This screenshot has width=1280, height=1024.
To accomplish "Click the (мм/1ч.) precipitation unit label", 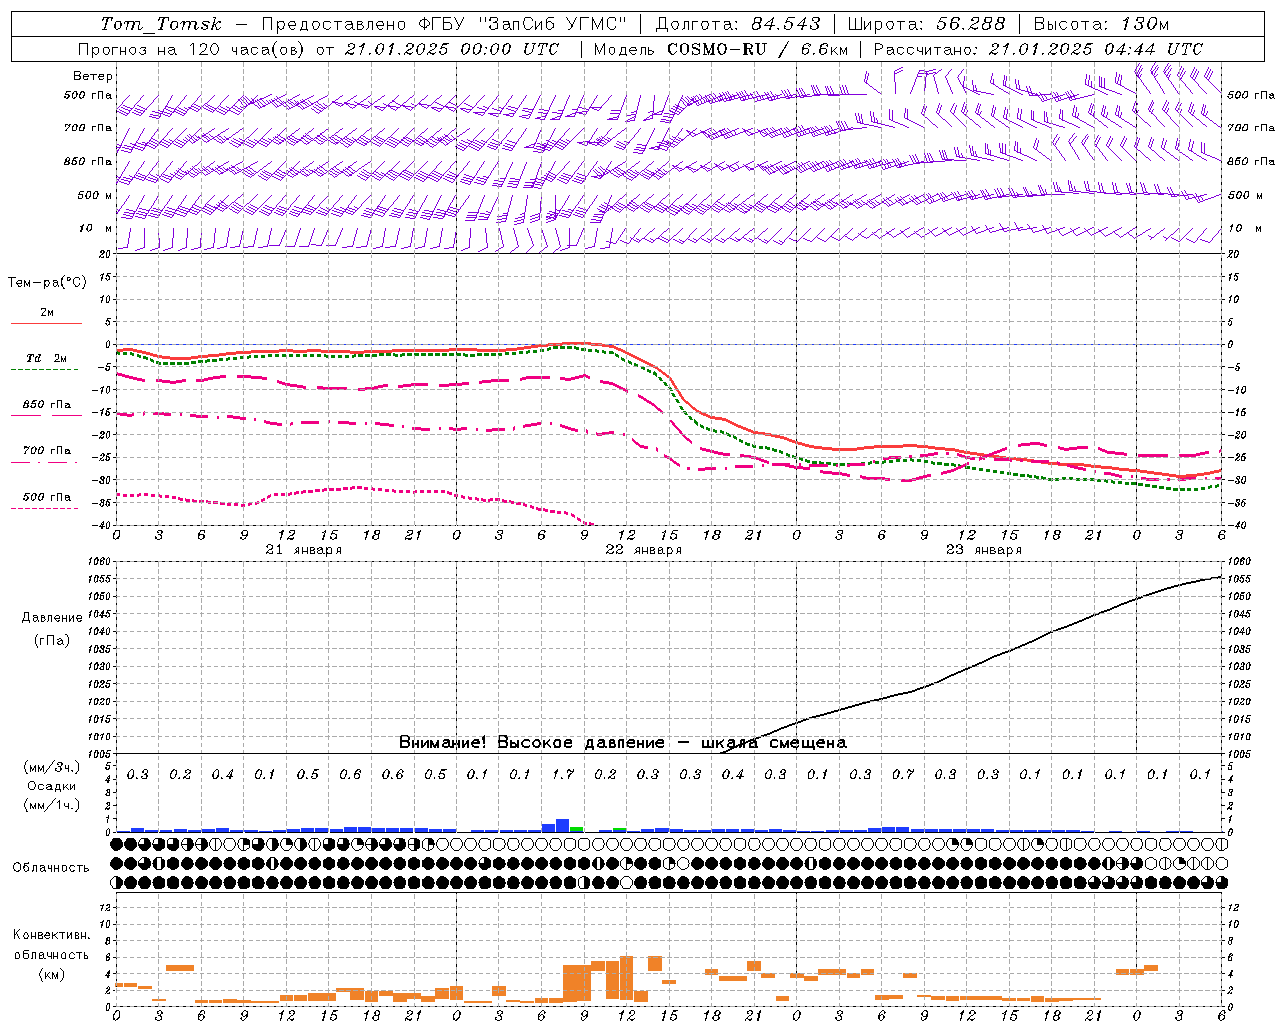I will coord(51,805).
